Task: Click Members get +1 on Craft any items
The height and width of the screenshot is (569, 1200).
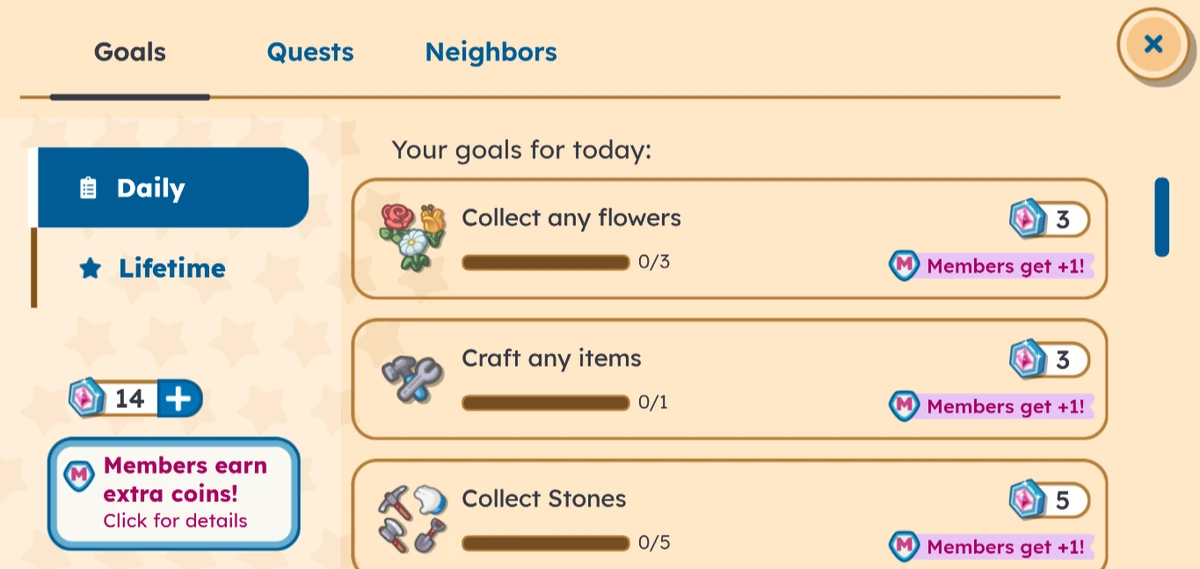Action: (x=991, y=406)
